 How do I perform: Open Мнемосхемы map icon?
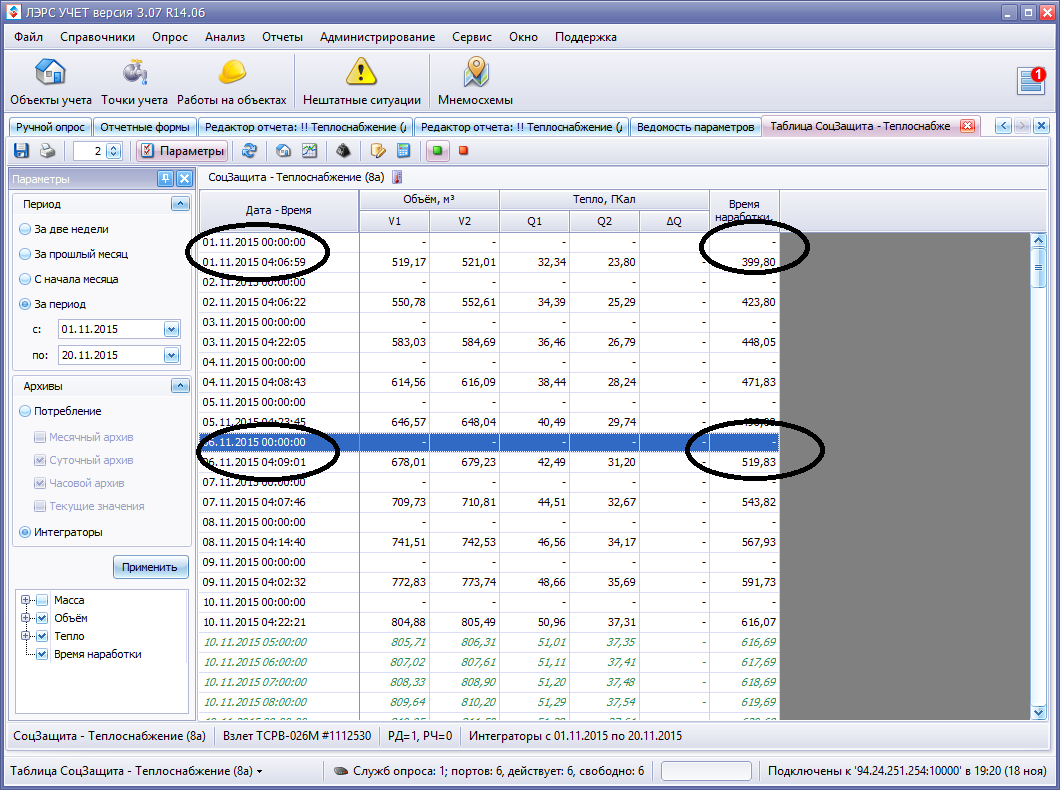475,82
